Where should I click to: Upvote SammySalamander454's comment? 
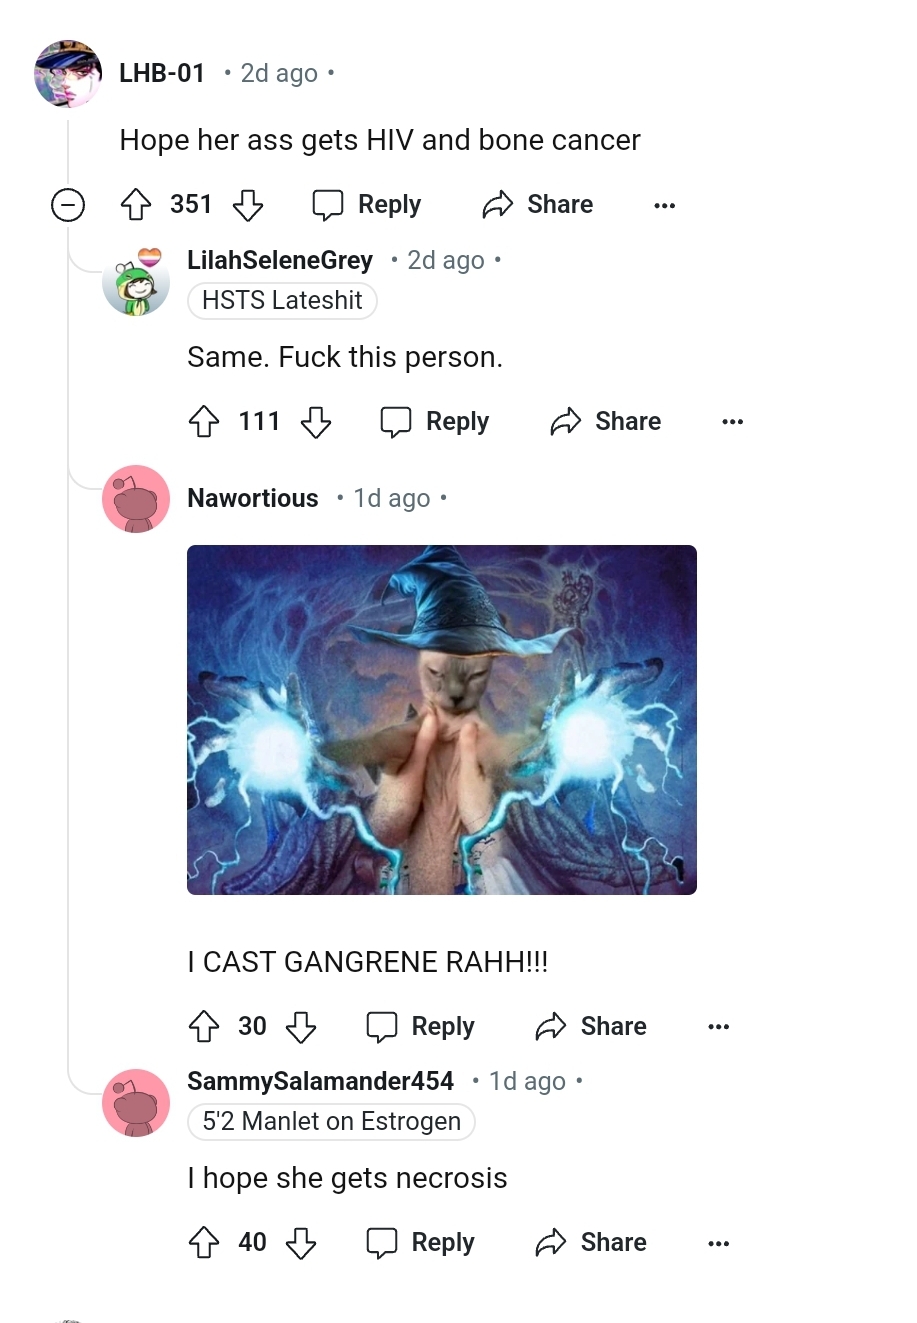tap(204, 1243)
